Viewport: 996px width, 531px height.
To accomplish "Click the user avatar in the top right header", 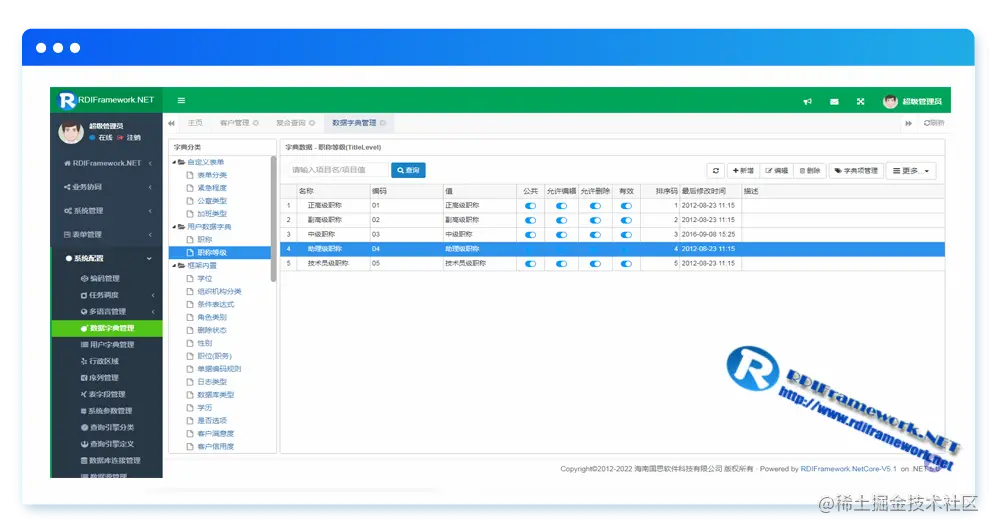I will click(x=890, y=101).
